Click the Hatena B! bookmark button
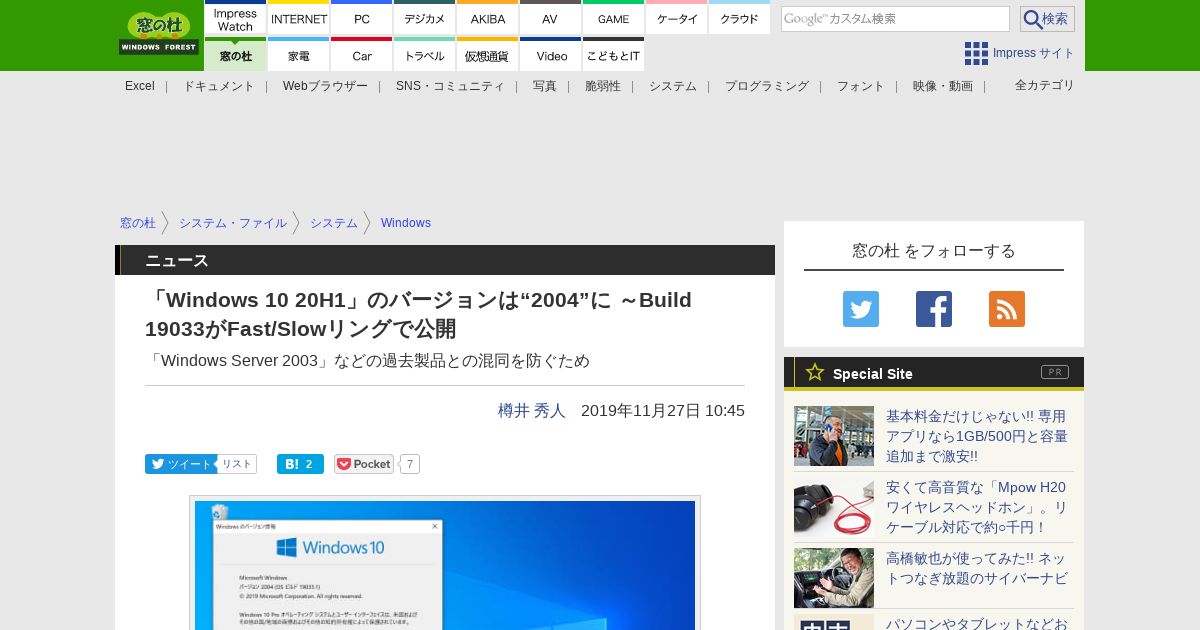 coord(300,464)
